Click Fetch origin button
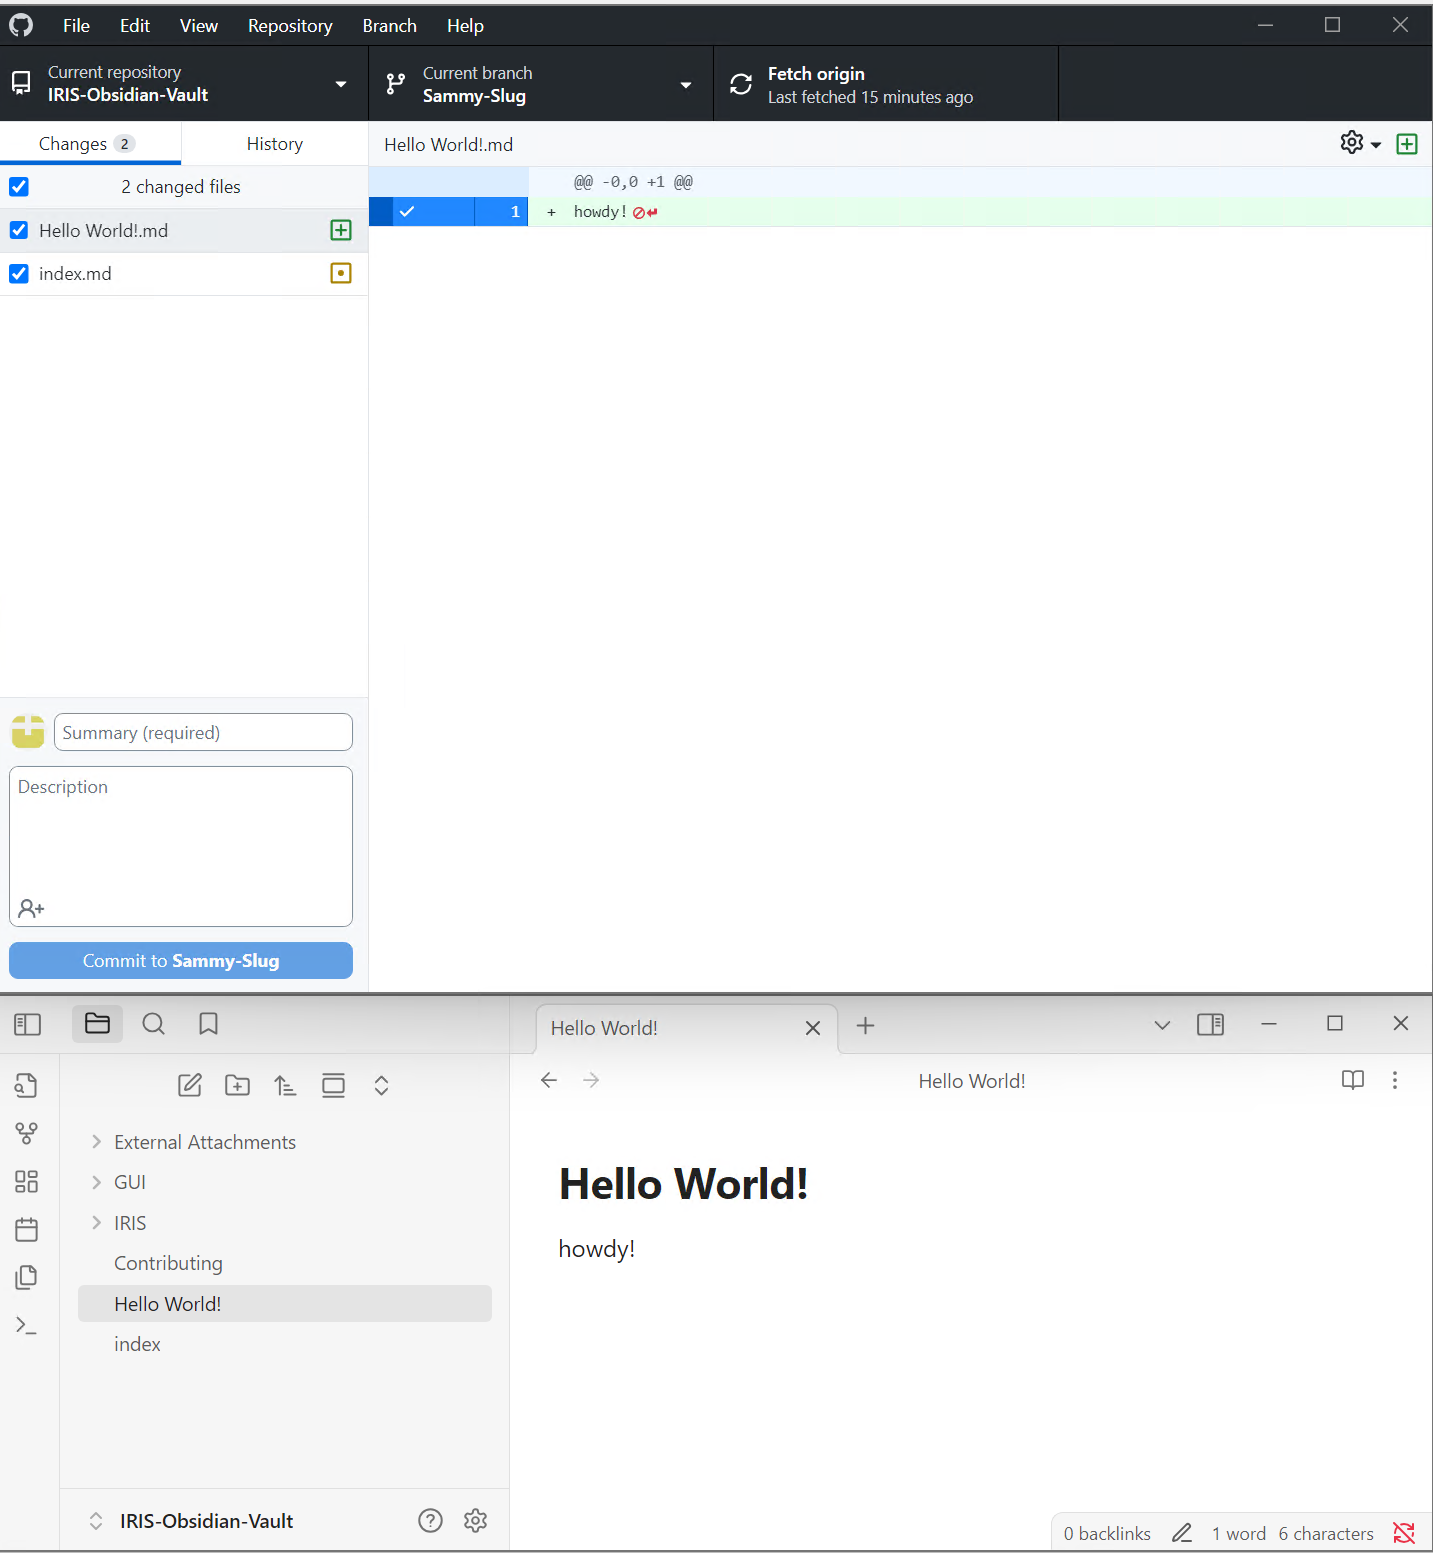 click(886, 84)
